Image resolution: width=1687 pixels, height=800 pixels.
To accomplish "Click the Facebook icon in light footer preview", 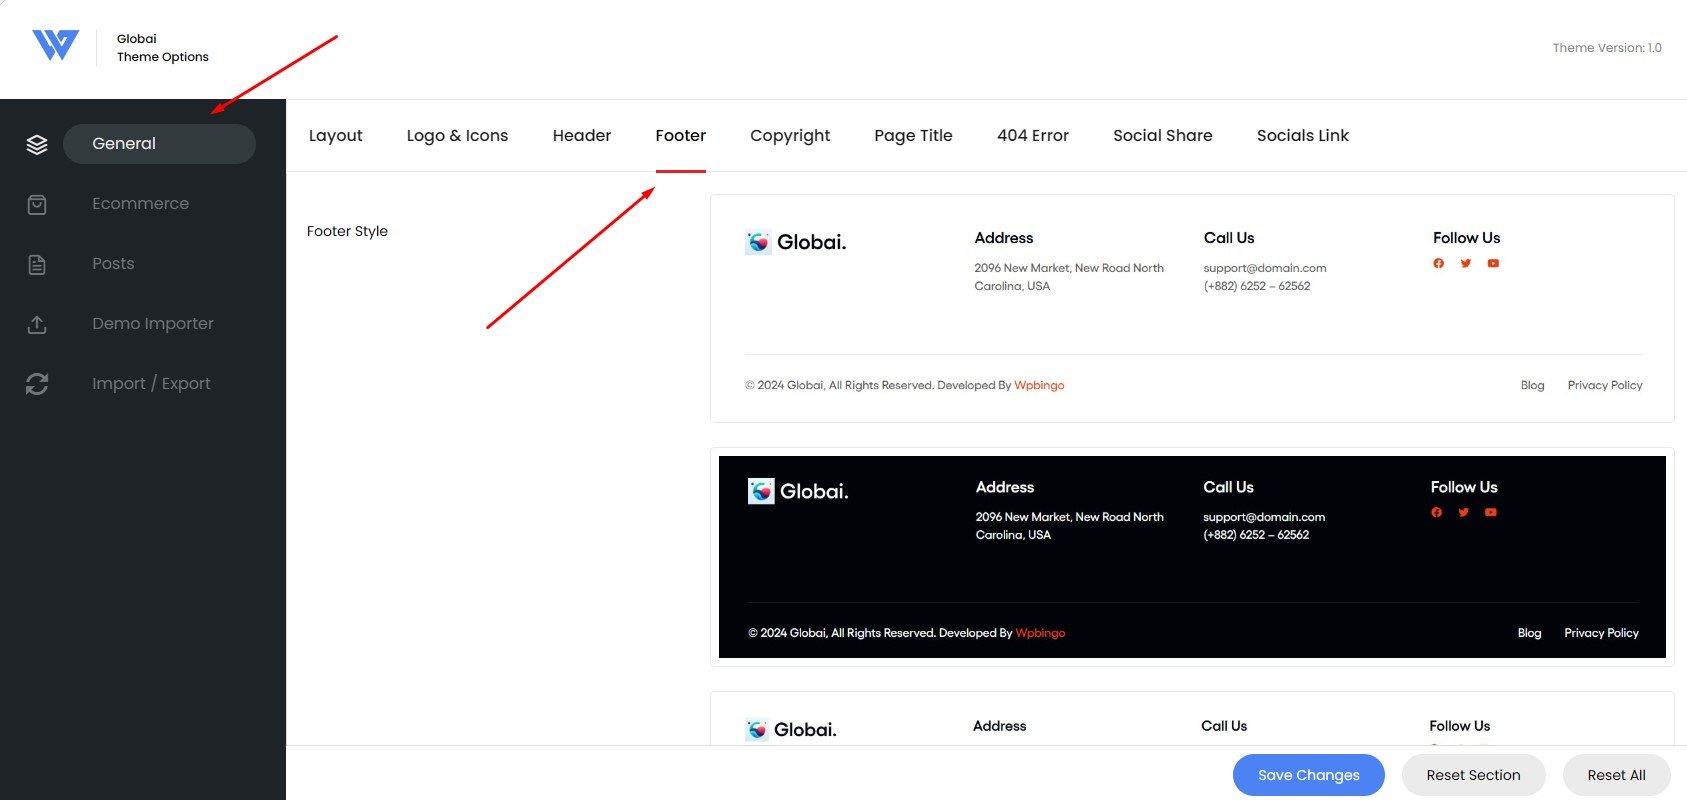I will [1438, 264].
